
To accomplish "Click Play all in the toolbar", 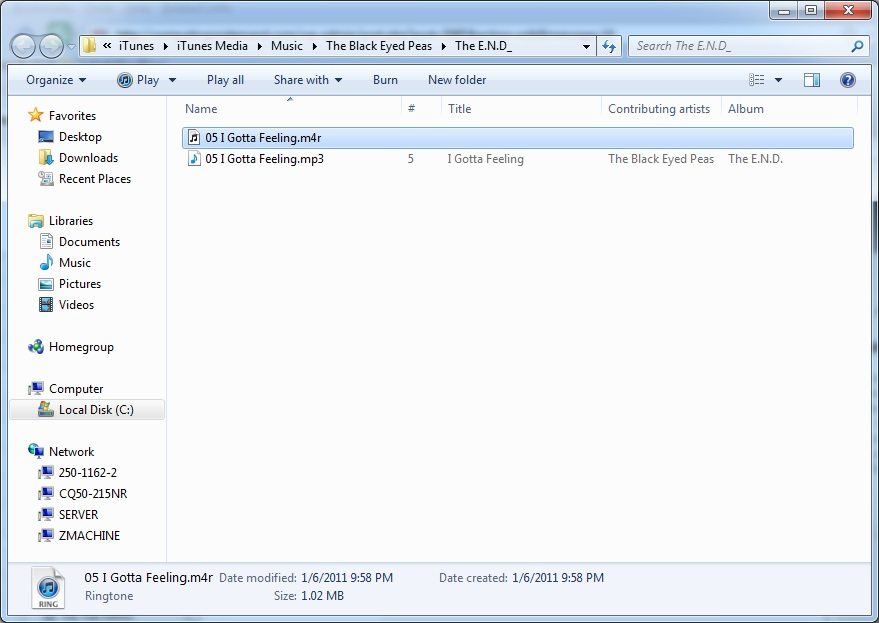I will tap(225, 80).
